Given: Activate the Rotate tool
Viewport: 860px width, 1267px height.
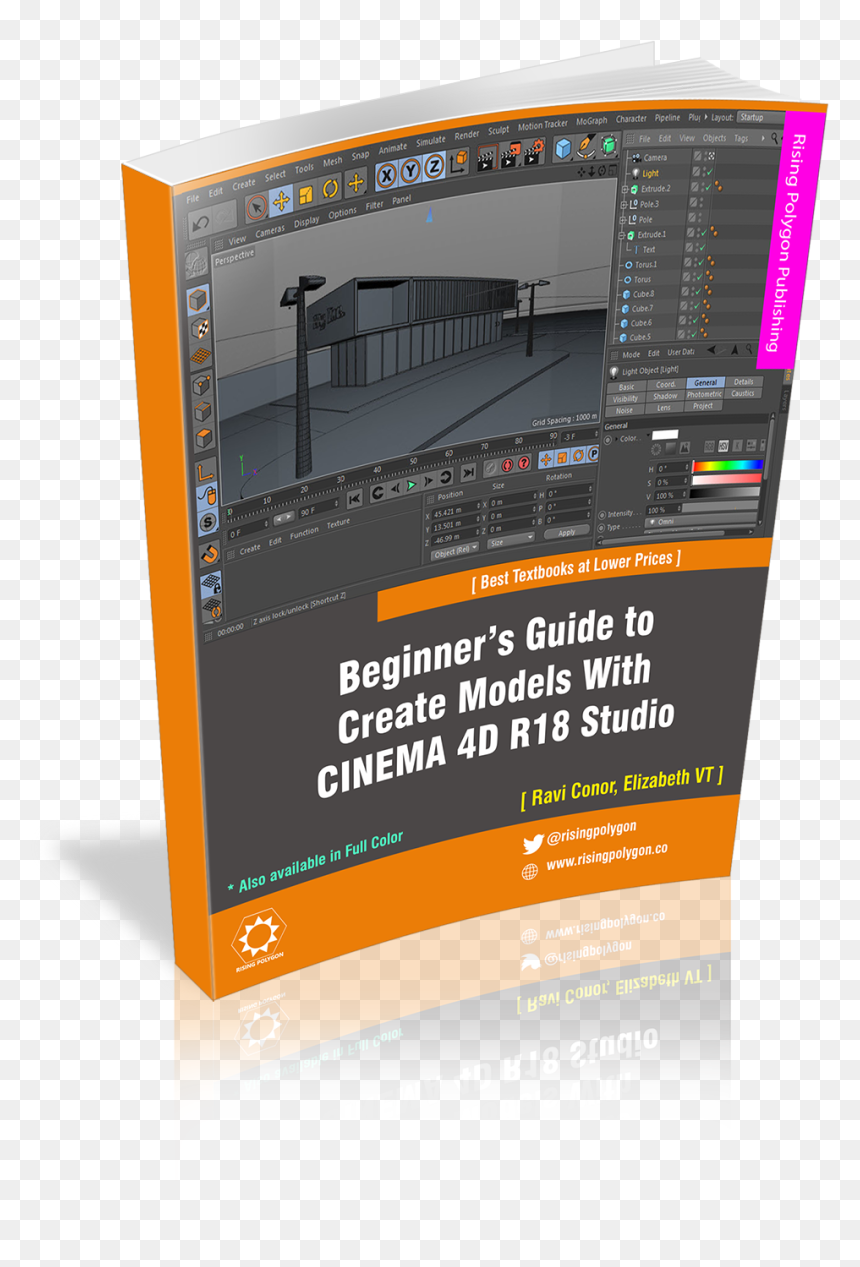Looking at the screenshot, I should (331, 189).
